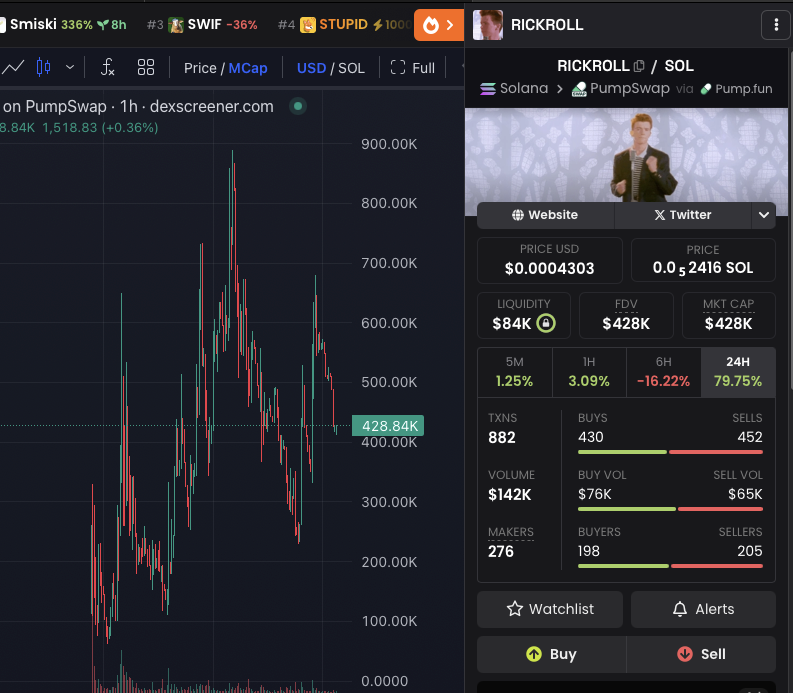This screenshot has width=793, height=693.
Task: Click the Full screen brackets icon
Action: 398,68
